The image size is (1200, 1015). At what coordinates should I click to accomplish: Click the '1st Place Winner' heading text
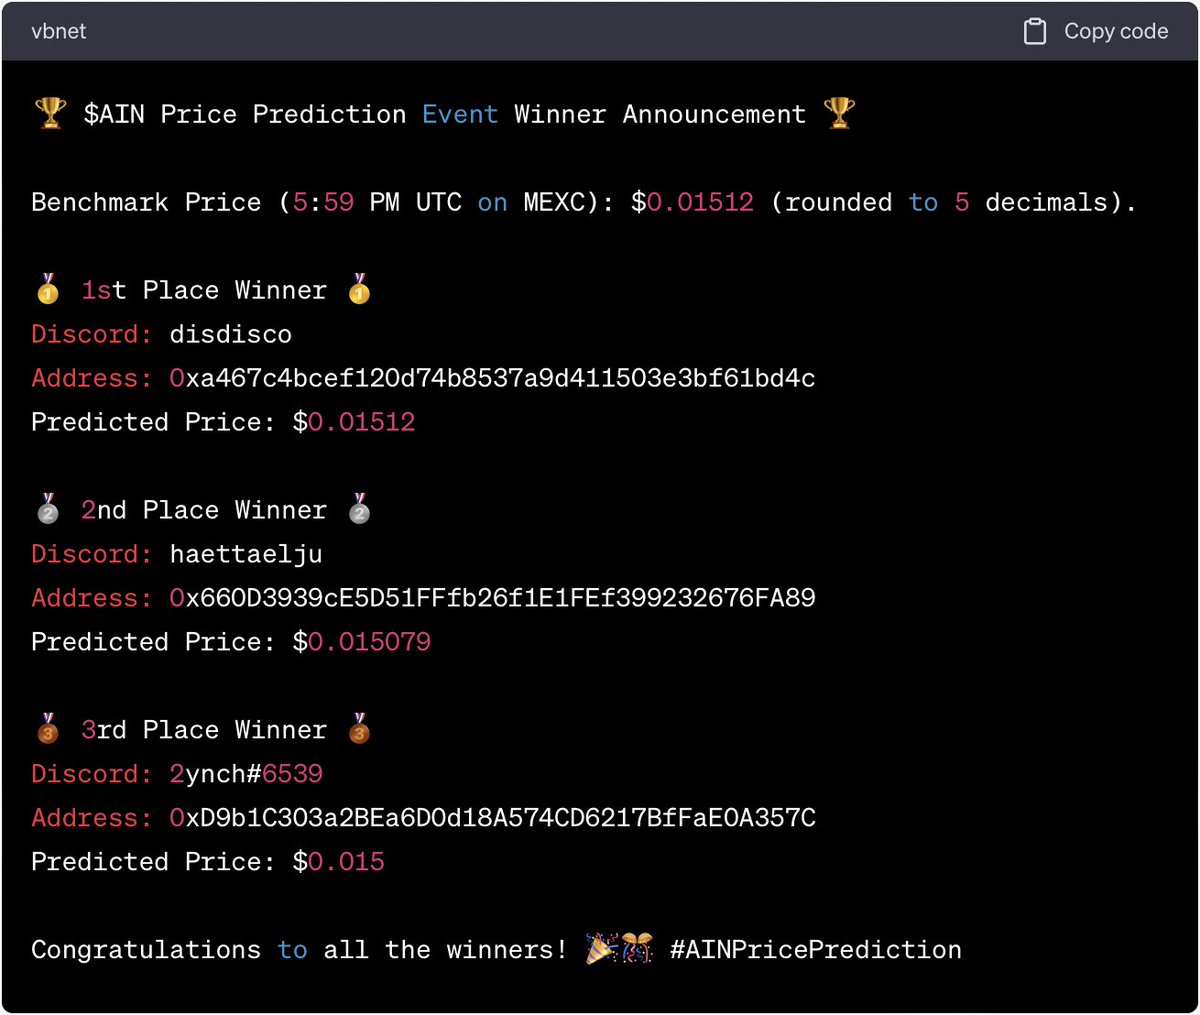[204, 290]
